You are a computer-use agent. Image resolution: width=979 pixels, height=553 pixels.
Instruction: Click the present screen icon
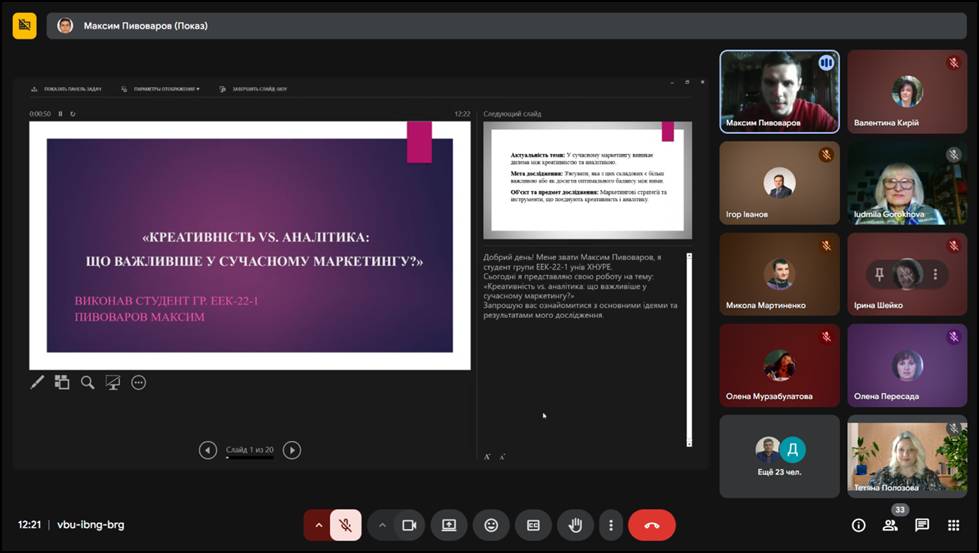tap(449, 525)
